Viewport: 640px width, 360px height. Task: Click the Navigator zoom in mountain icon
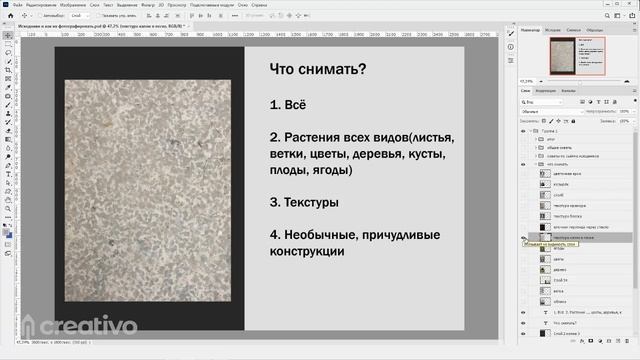click(627, 81)
